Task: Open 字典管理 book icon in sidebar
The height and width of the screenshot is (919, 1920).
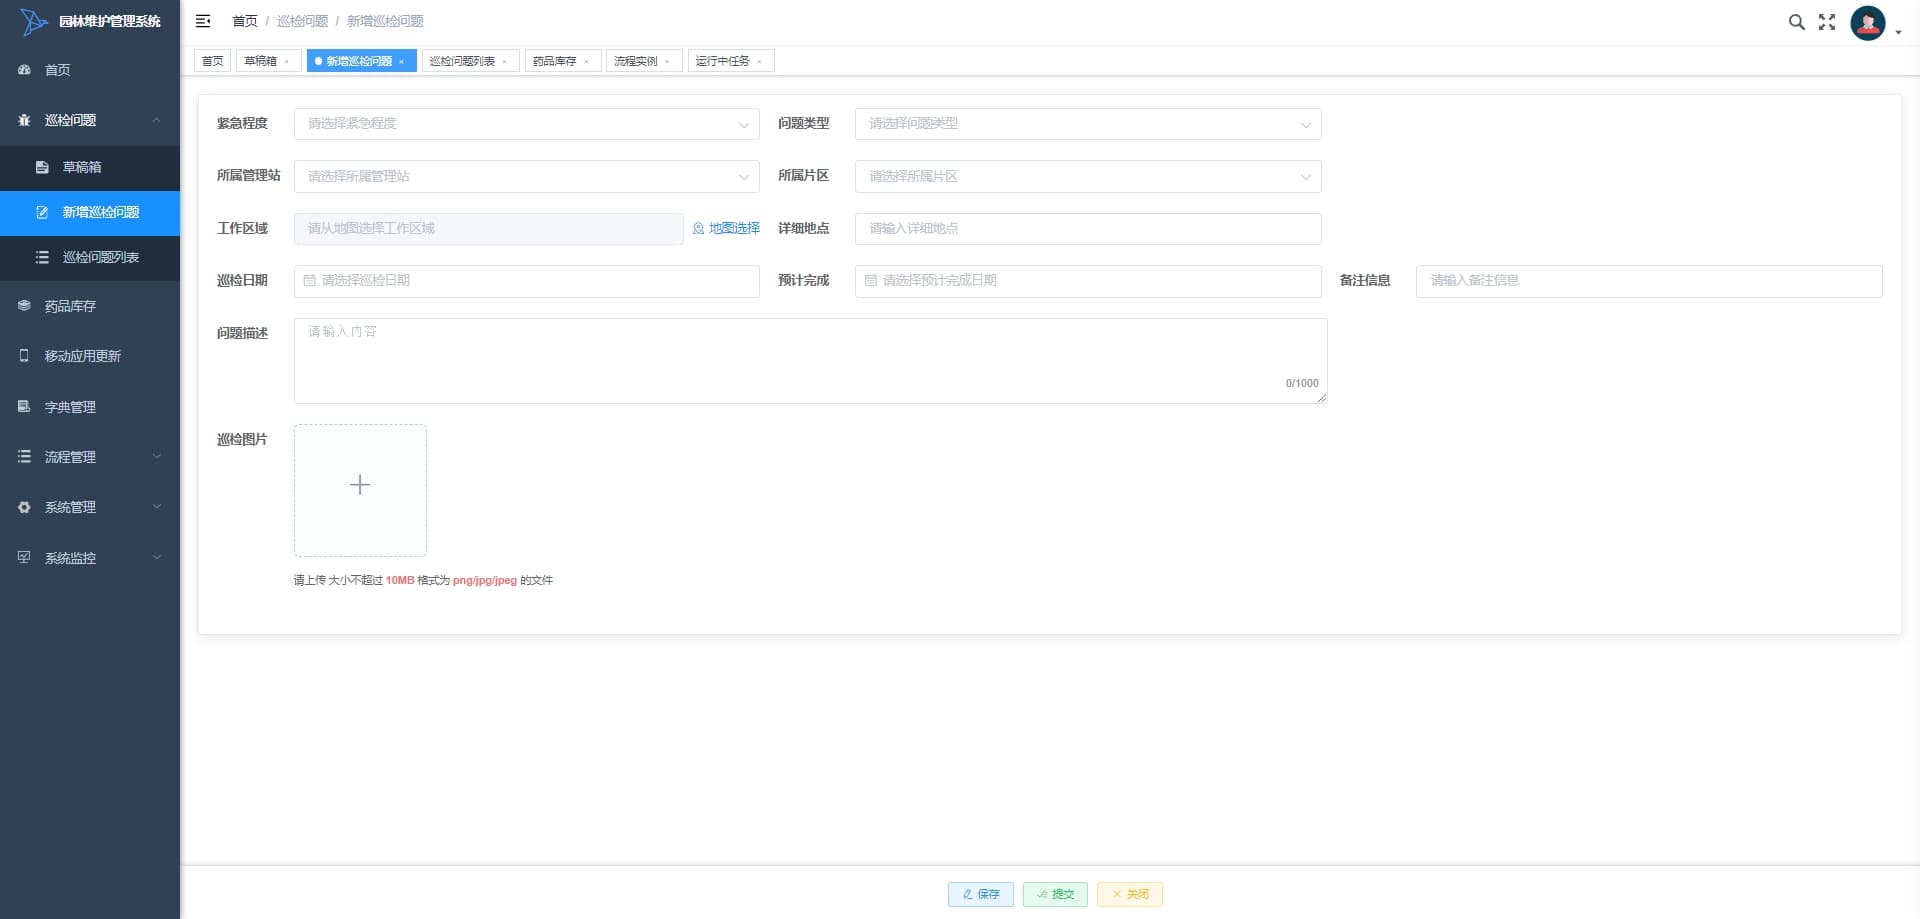Action: point(24,407)
